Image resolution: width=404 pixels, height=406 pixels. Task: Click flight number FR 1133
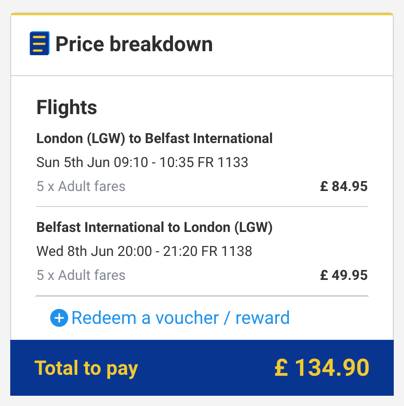(x=223, y=162)
